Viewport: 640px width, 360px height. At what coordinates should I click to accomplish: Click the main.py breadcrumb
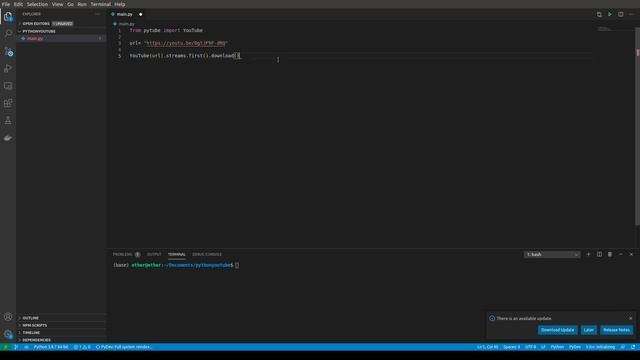click(124, 24)
